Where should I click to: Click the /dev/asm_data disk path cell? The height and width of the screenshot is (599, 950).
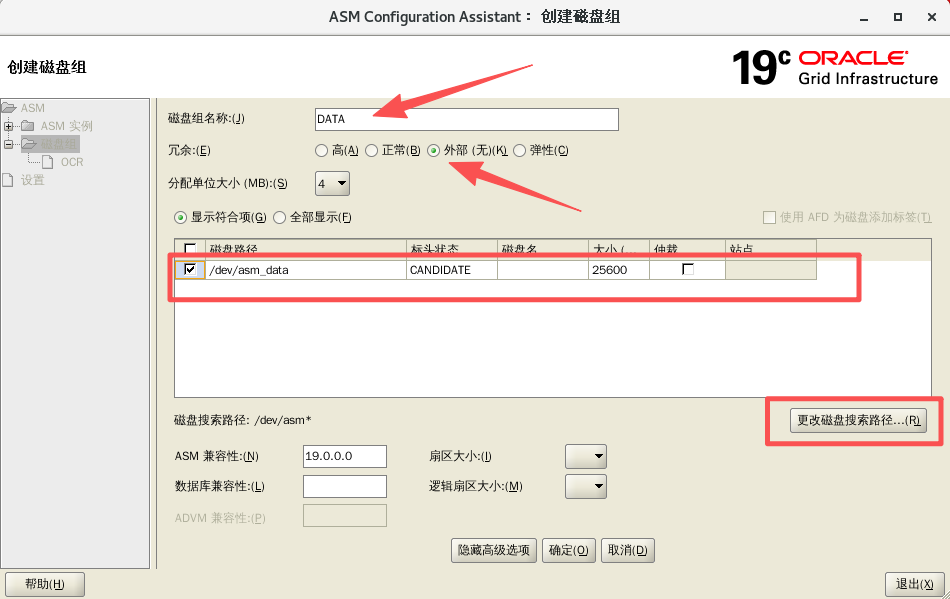[x=306, y=270]
